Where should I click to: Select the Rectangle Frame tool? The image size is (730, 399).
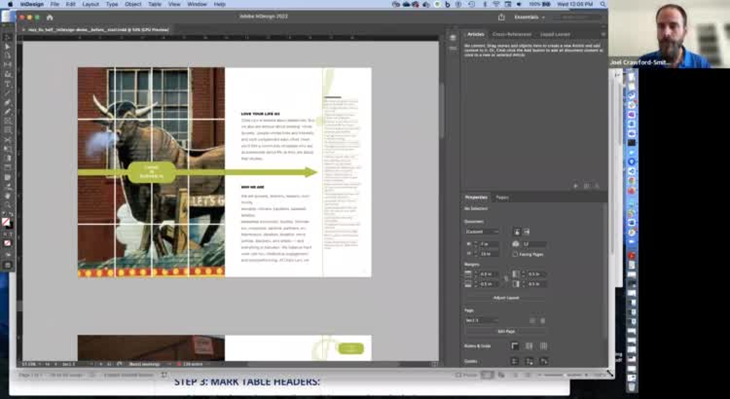7,121
